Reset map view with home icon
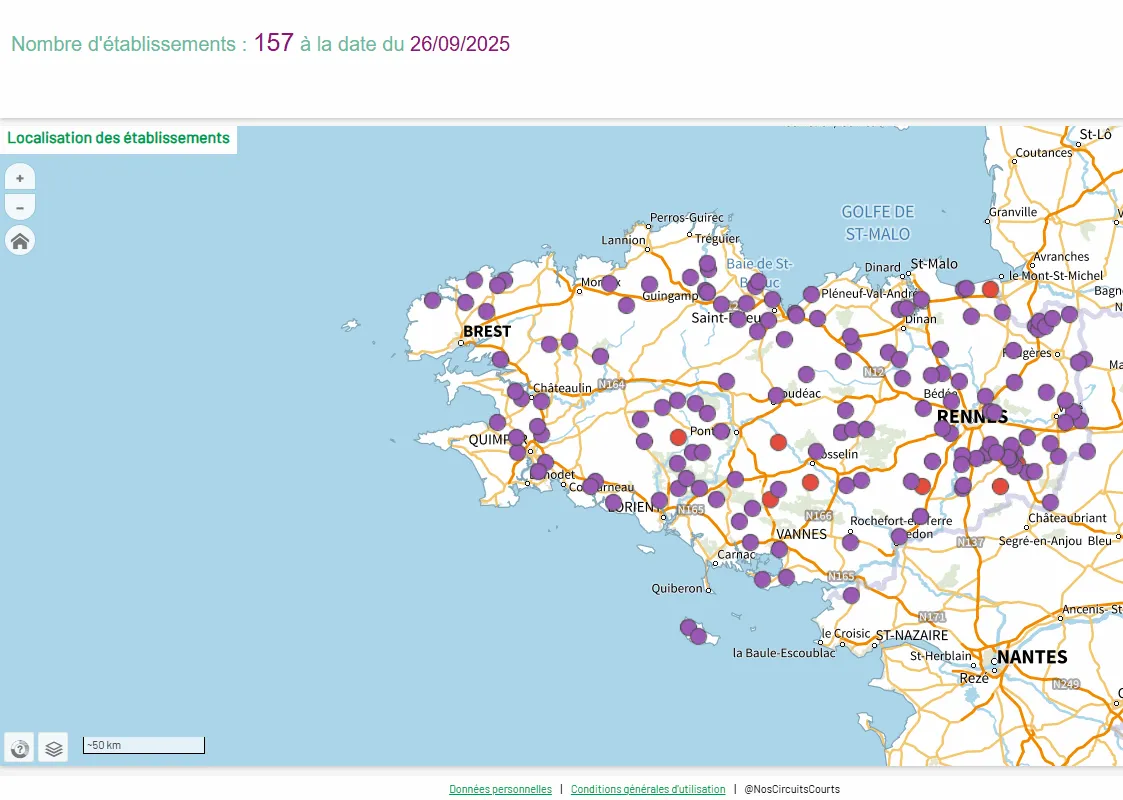Viewport: 1123px width, 800px height. 20,241
